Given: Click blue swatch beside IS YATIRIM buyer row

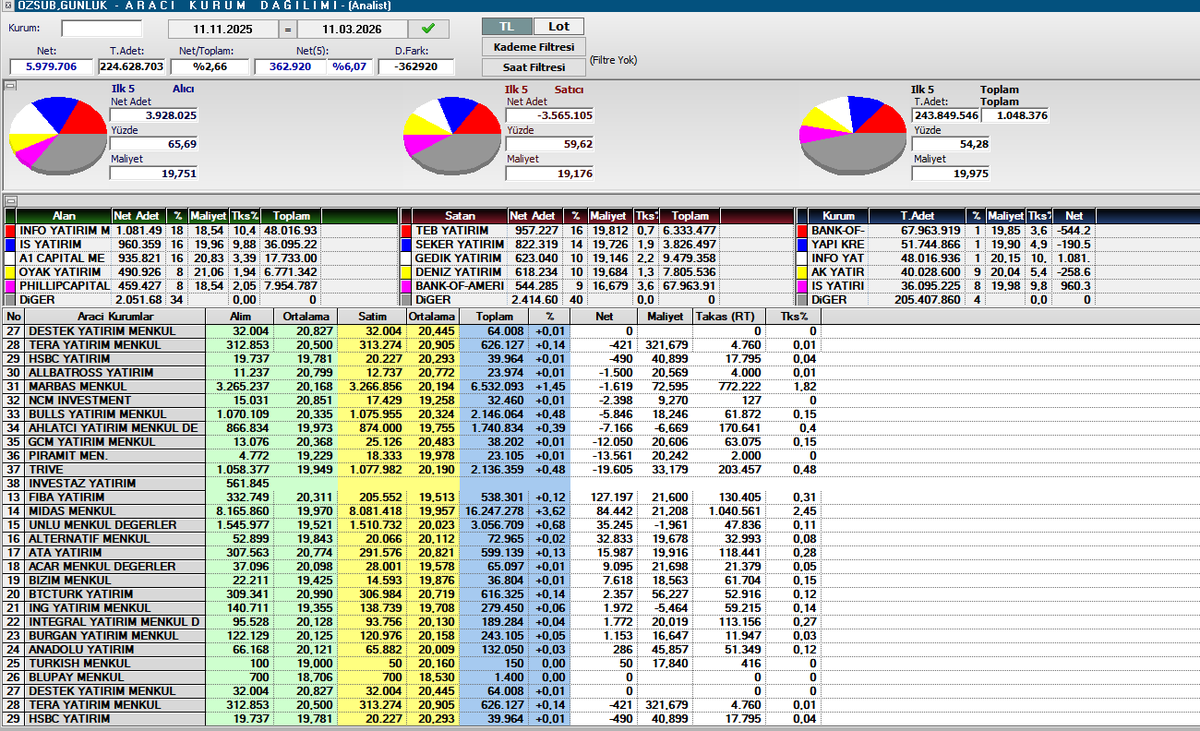Looking at the screenshot, I should click(x=11, y=244).
